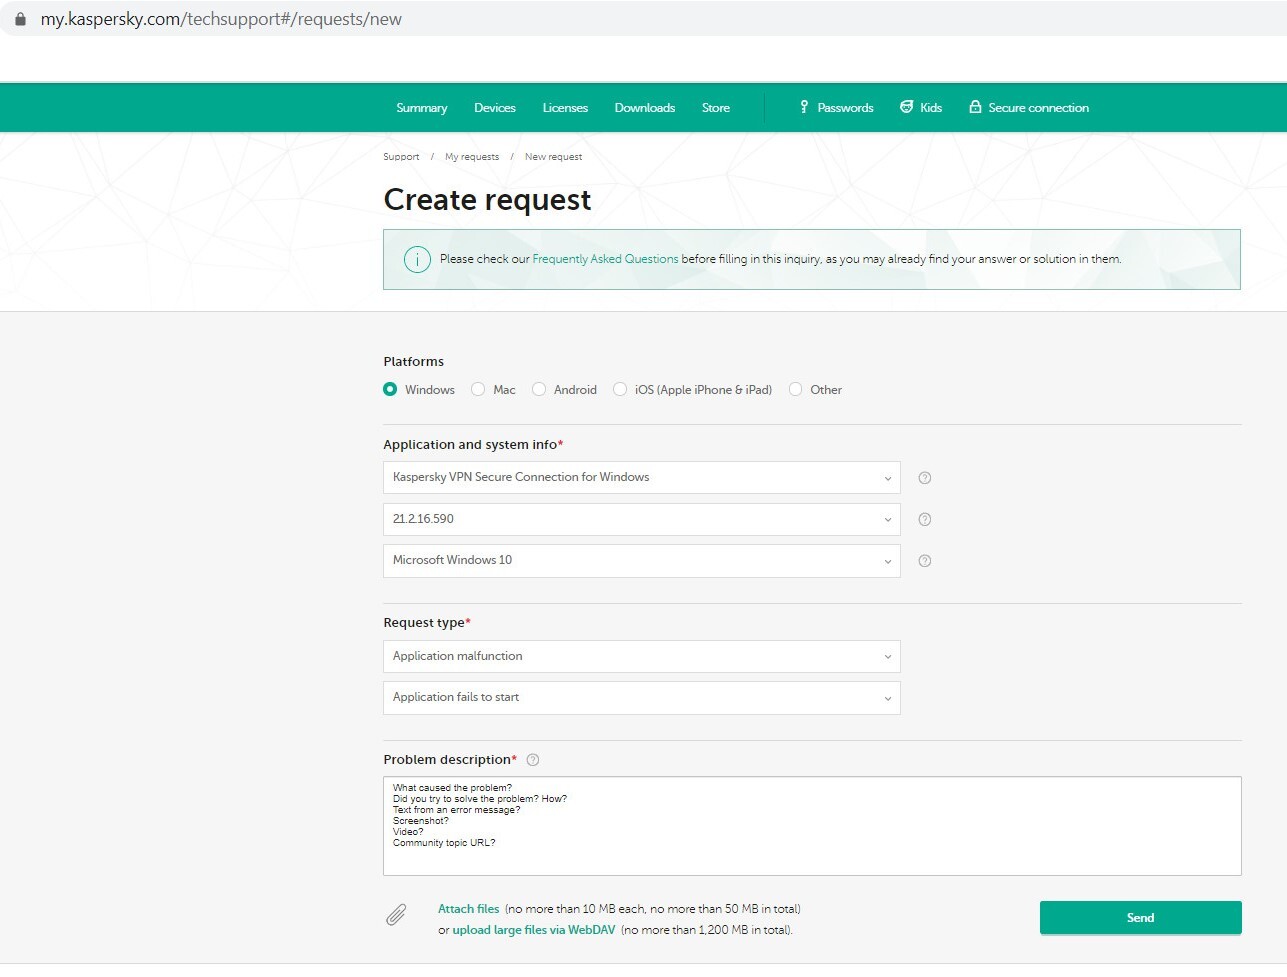Select the Windows platform radio button
The height and width of the screenshot is (977, 1287).
coord(390,389)
